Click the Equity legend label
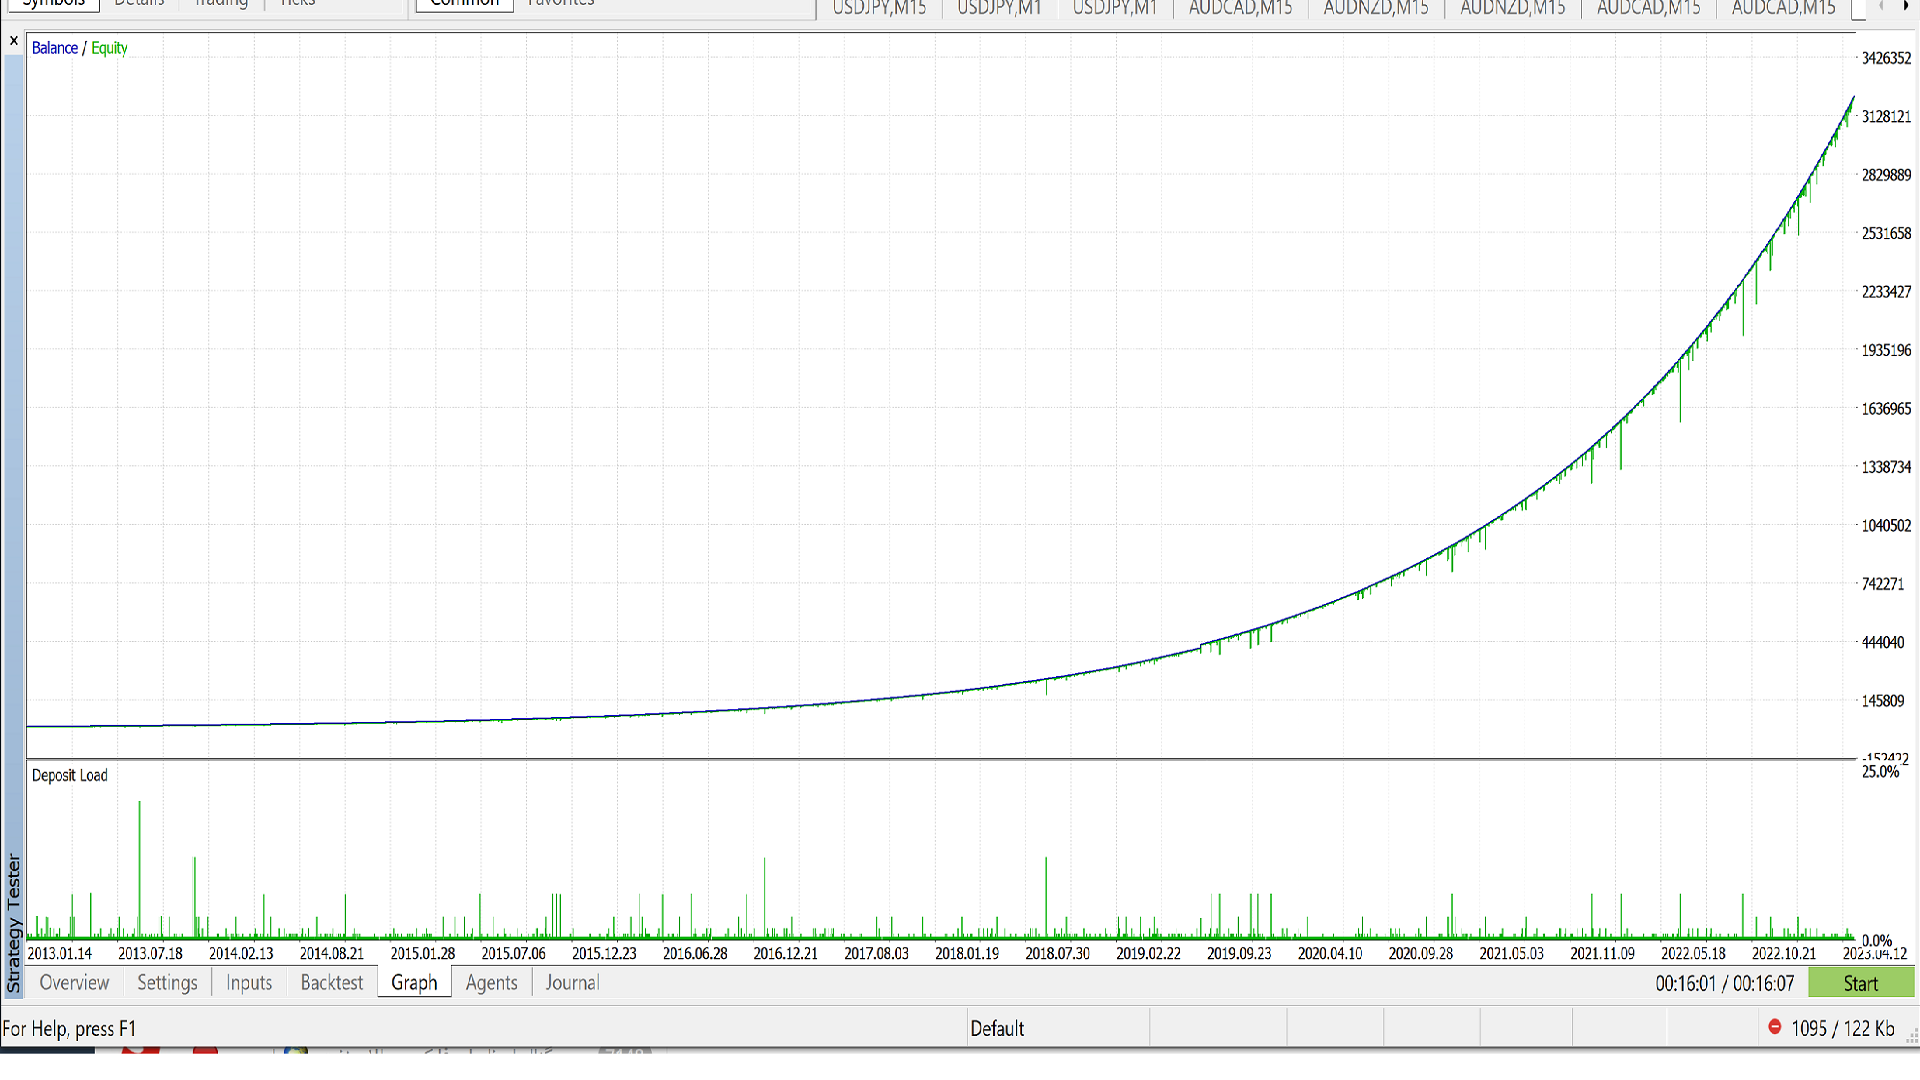The width and height of the screenshot is (1920, 1080). click(x=109, y=48)
